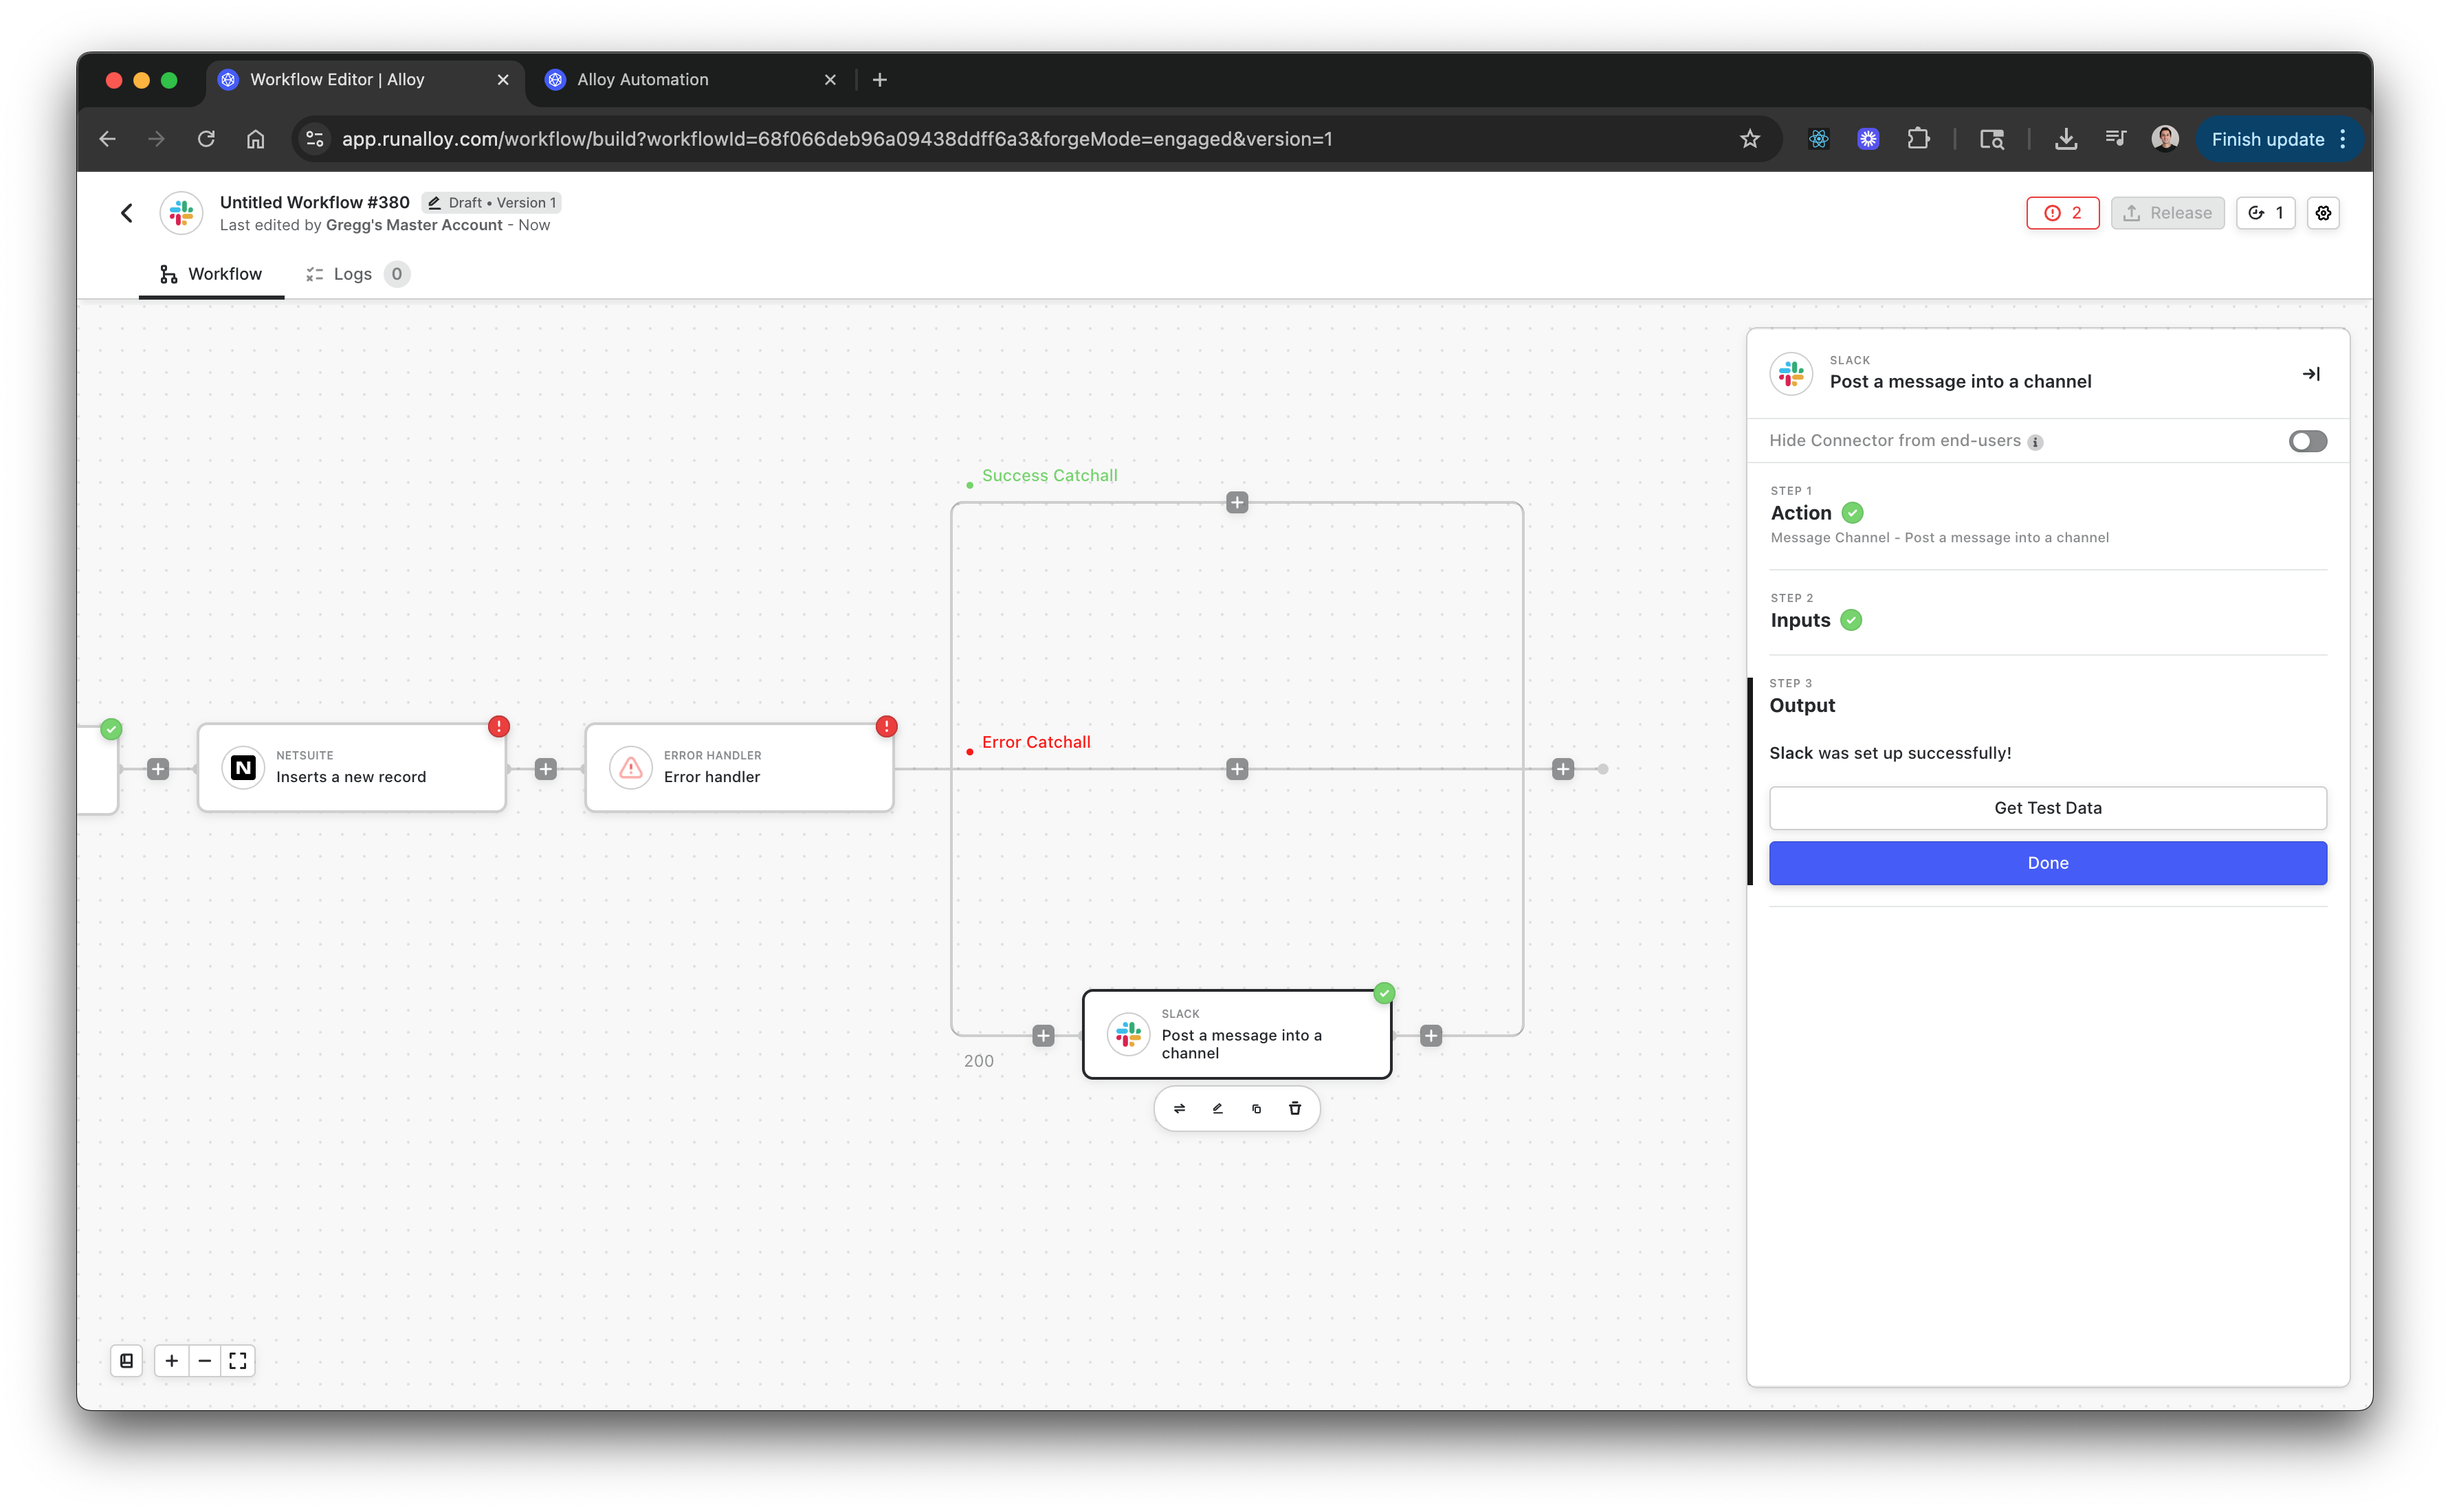Select the NetSuite Inserts a new record node
The image size is (2450, 1512).
click(x=351, y=768)
